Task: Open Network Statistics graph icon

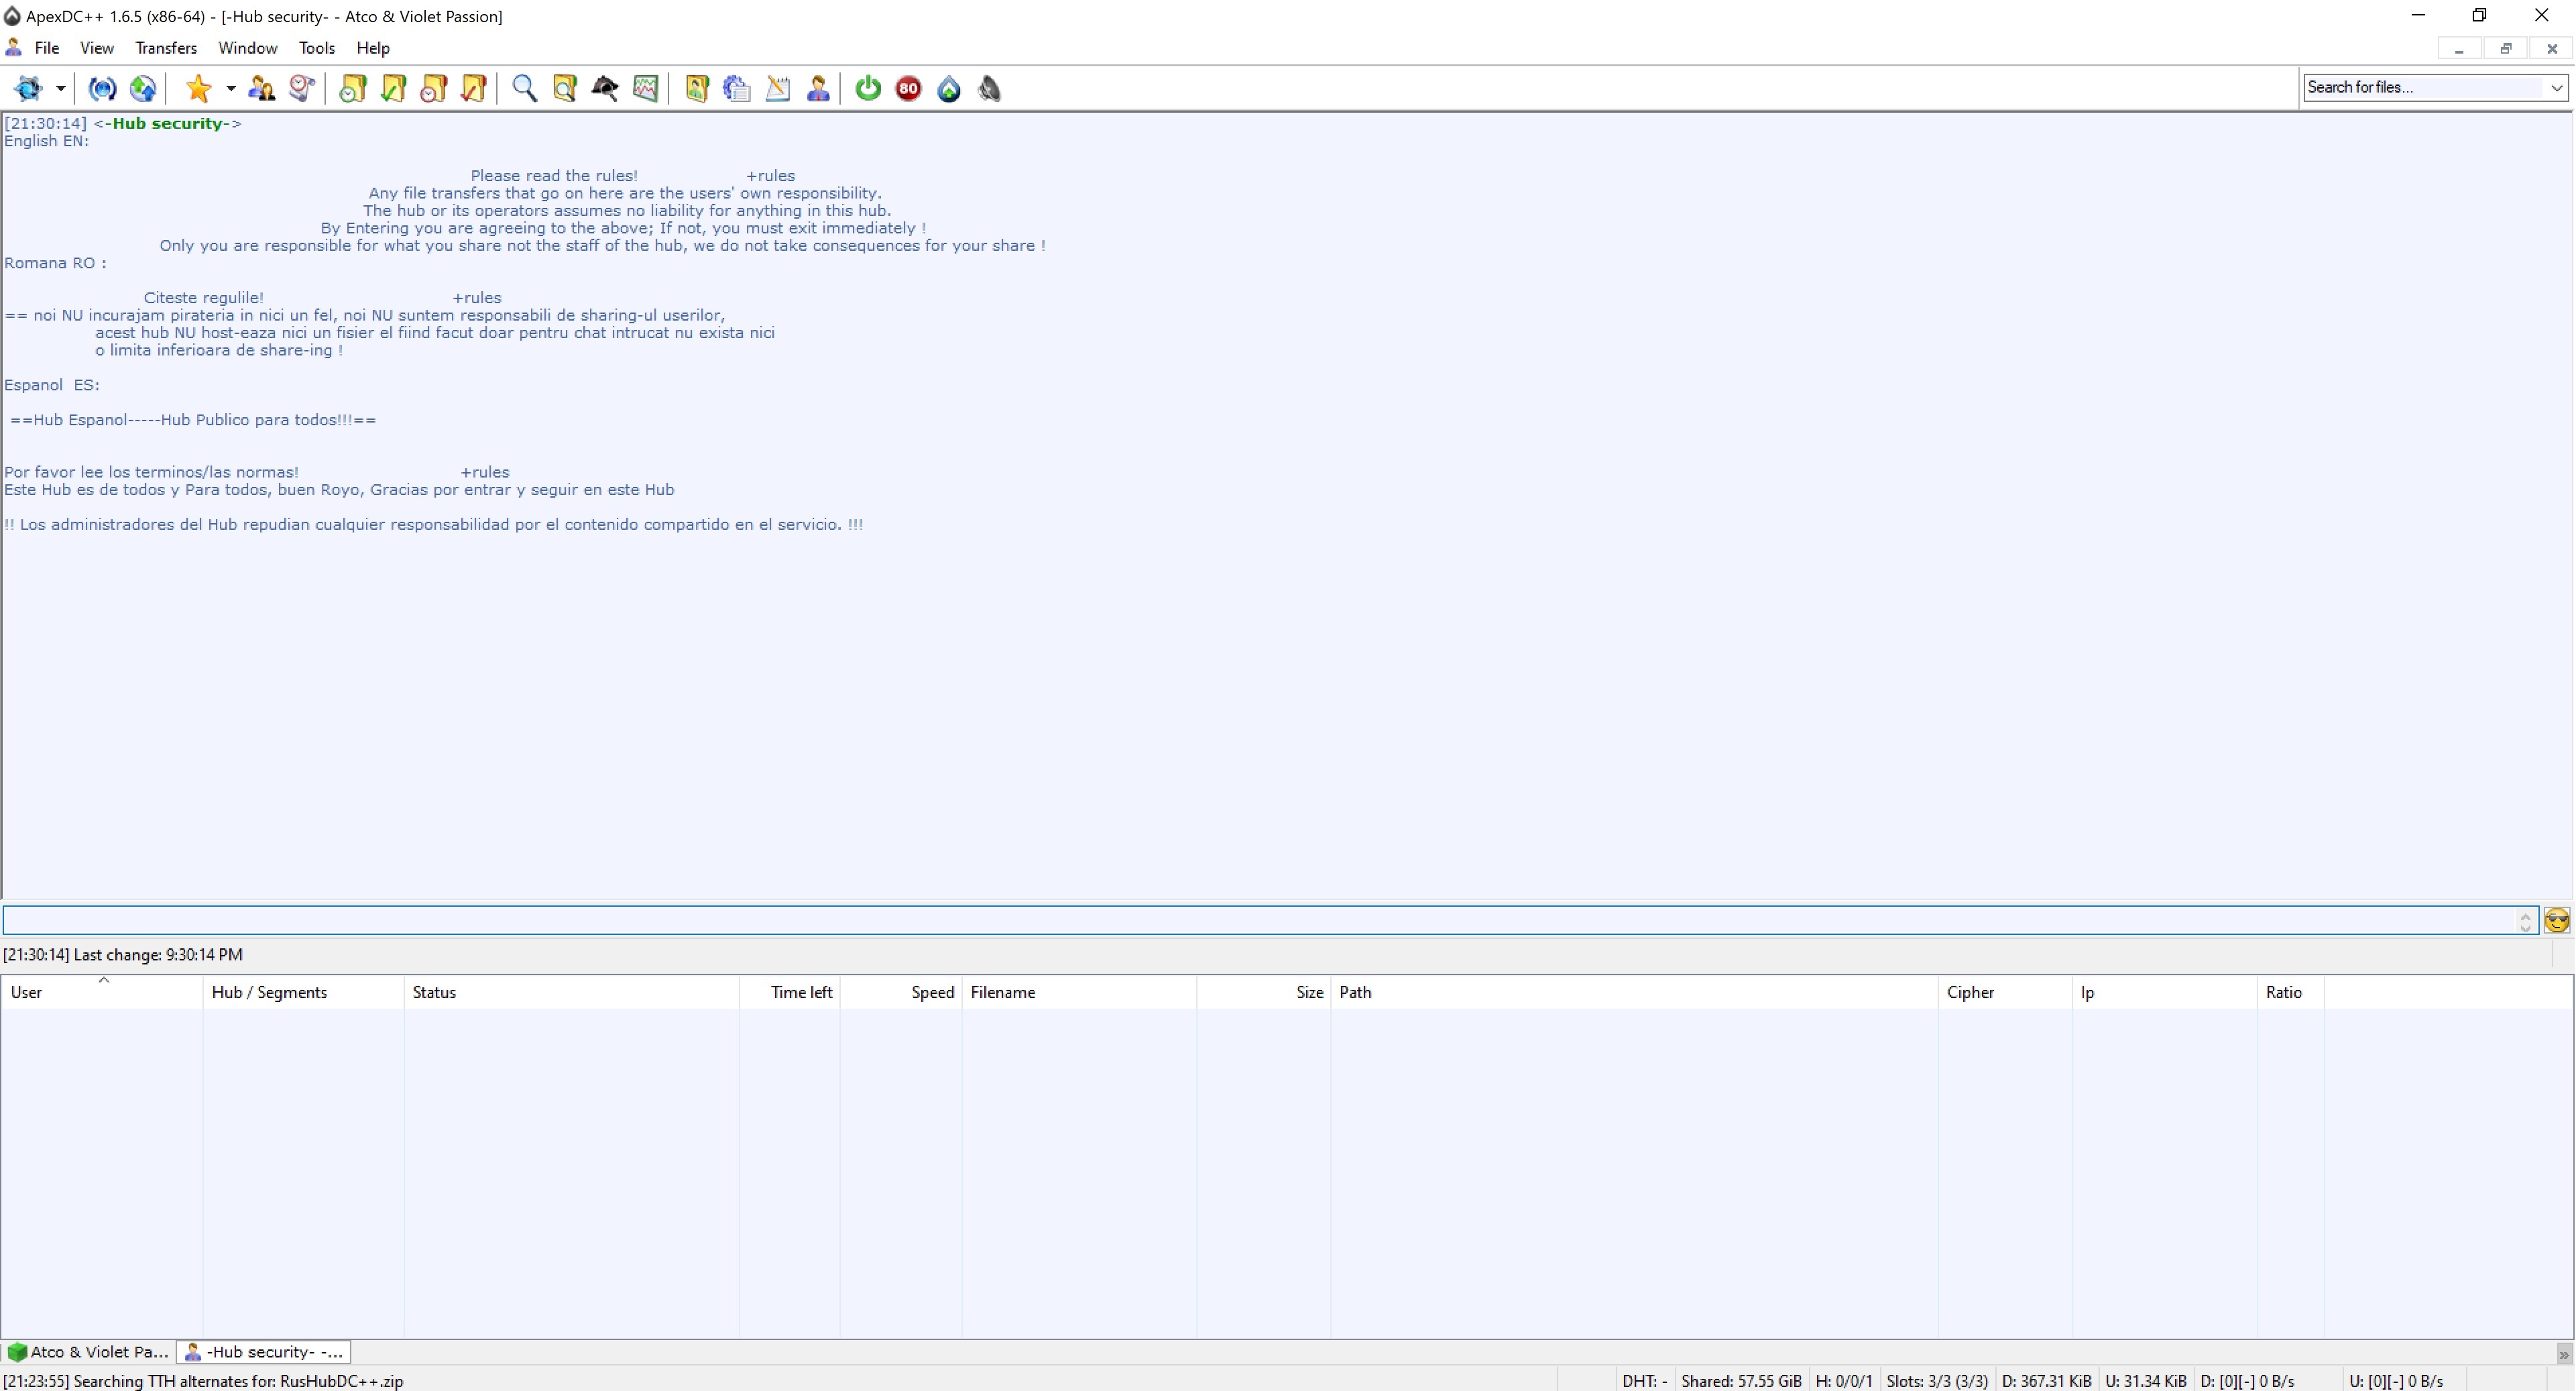Action: [x=646, y=89]
